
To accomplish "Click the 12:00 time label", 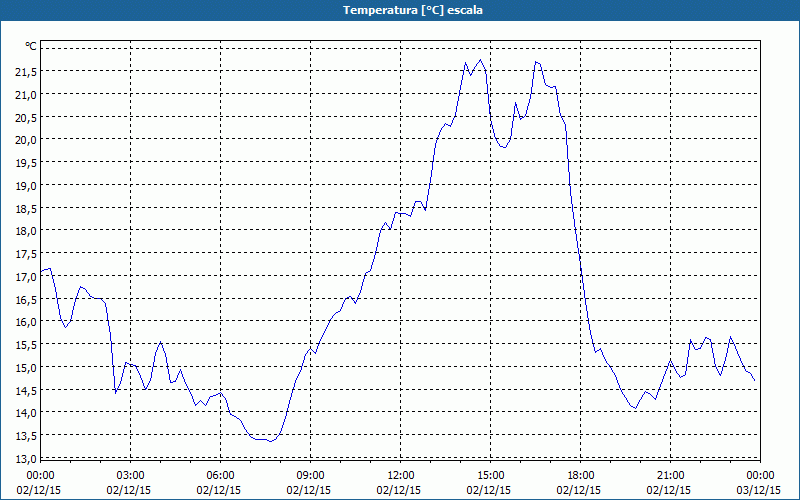I will (x=401, y=476).
